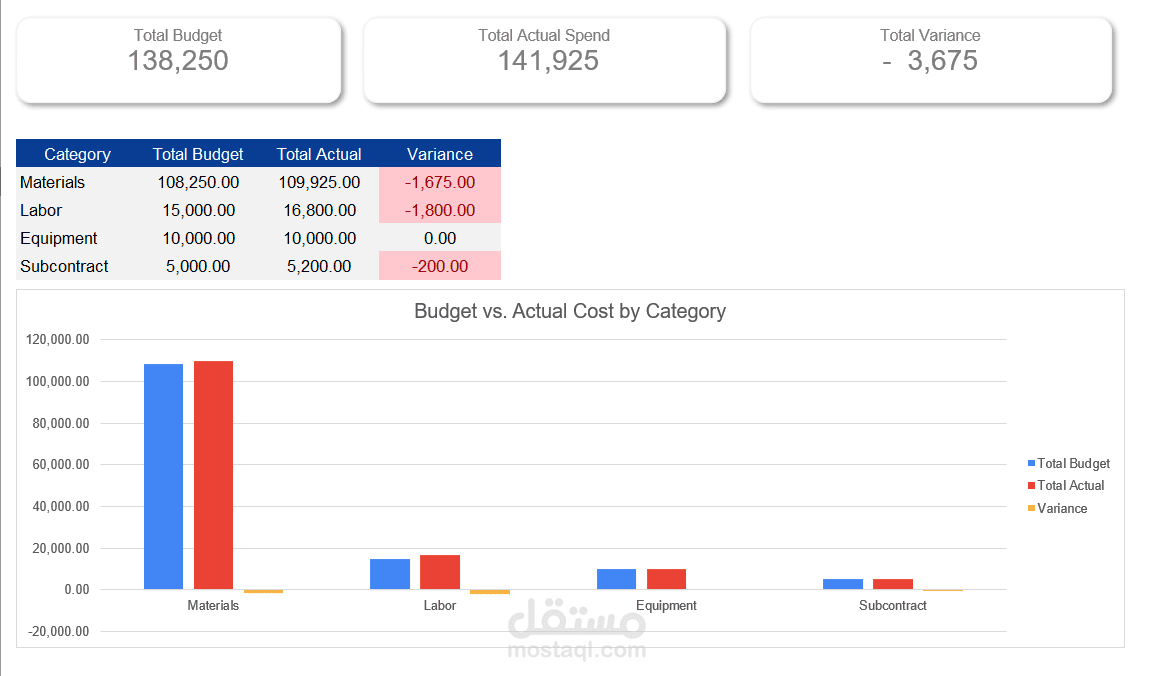1154x676 pixels.
Task: Select cell with 5,200.00
Action: click(319, 266)
